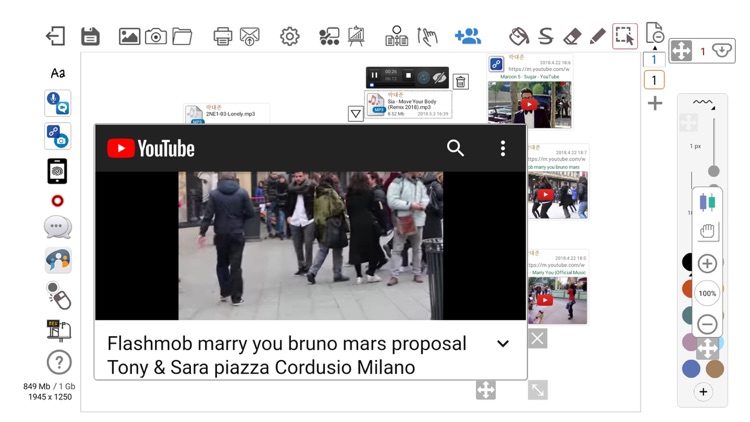This screenshot has height=422, width=750.
Task: Click the person reading books icon
Action: pos(397,36)
